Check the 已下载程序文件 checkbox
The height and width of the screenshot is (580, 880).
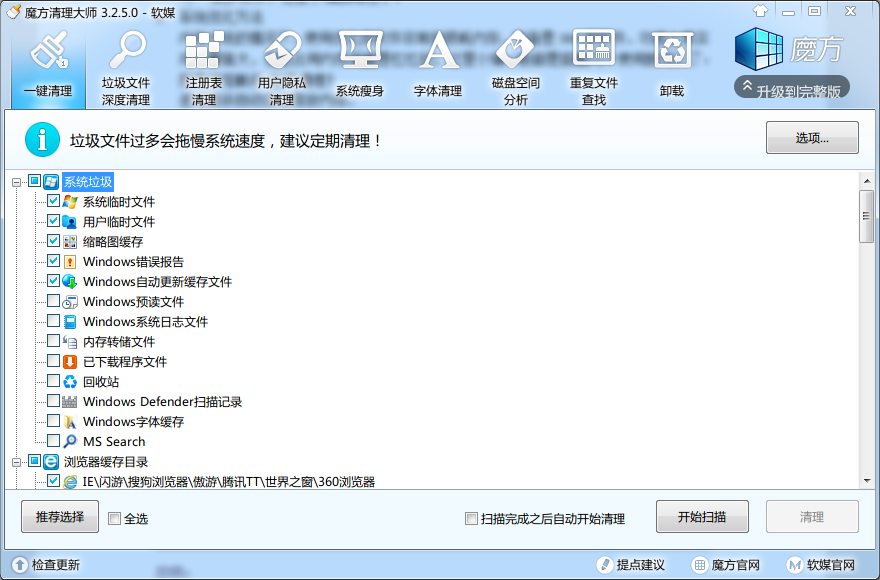[x=53, y=360]
